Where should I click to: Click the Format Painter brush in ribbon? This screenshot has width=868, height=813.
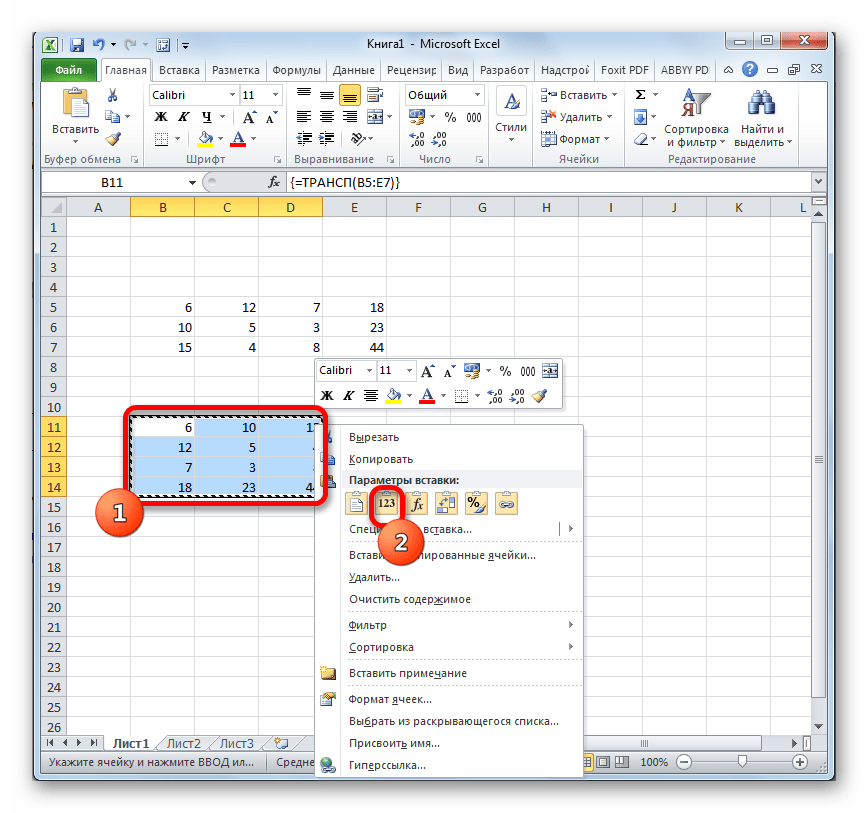(x=113, y=139)
